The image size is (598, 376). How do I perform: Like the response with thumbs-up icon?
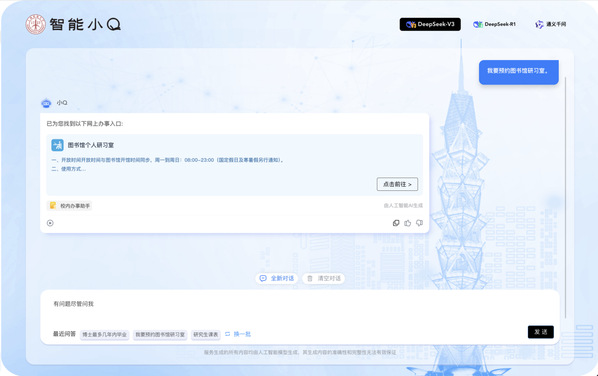(408, 223)
